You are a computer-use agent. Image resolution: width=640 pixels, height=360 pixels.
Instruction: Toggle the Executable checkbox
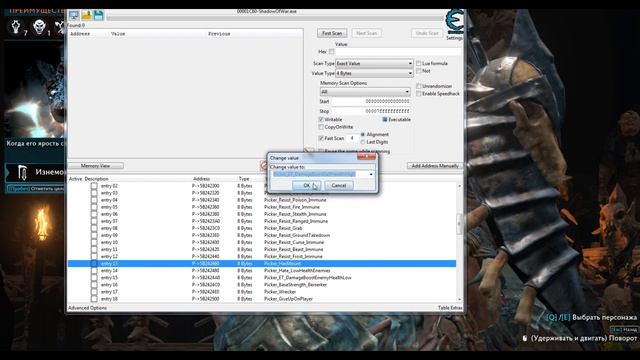pyautogui.click(x=385, y=120)
